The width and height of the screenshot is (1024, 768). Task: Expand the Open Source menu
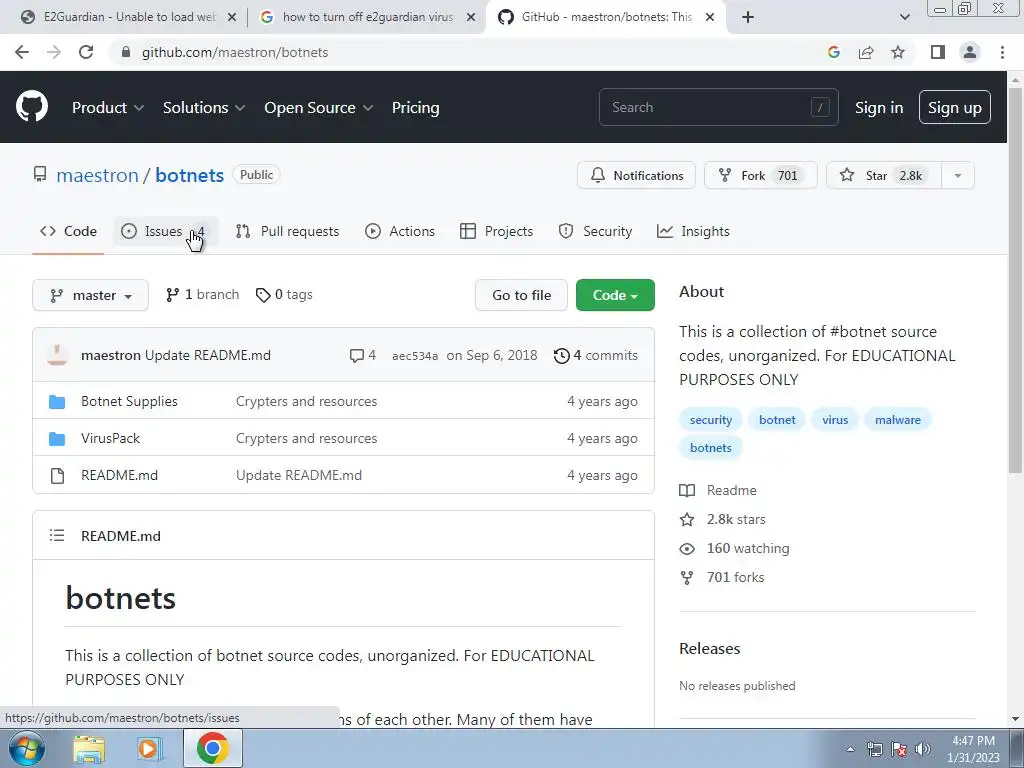click(319, 108)
